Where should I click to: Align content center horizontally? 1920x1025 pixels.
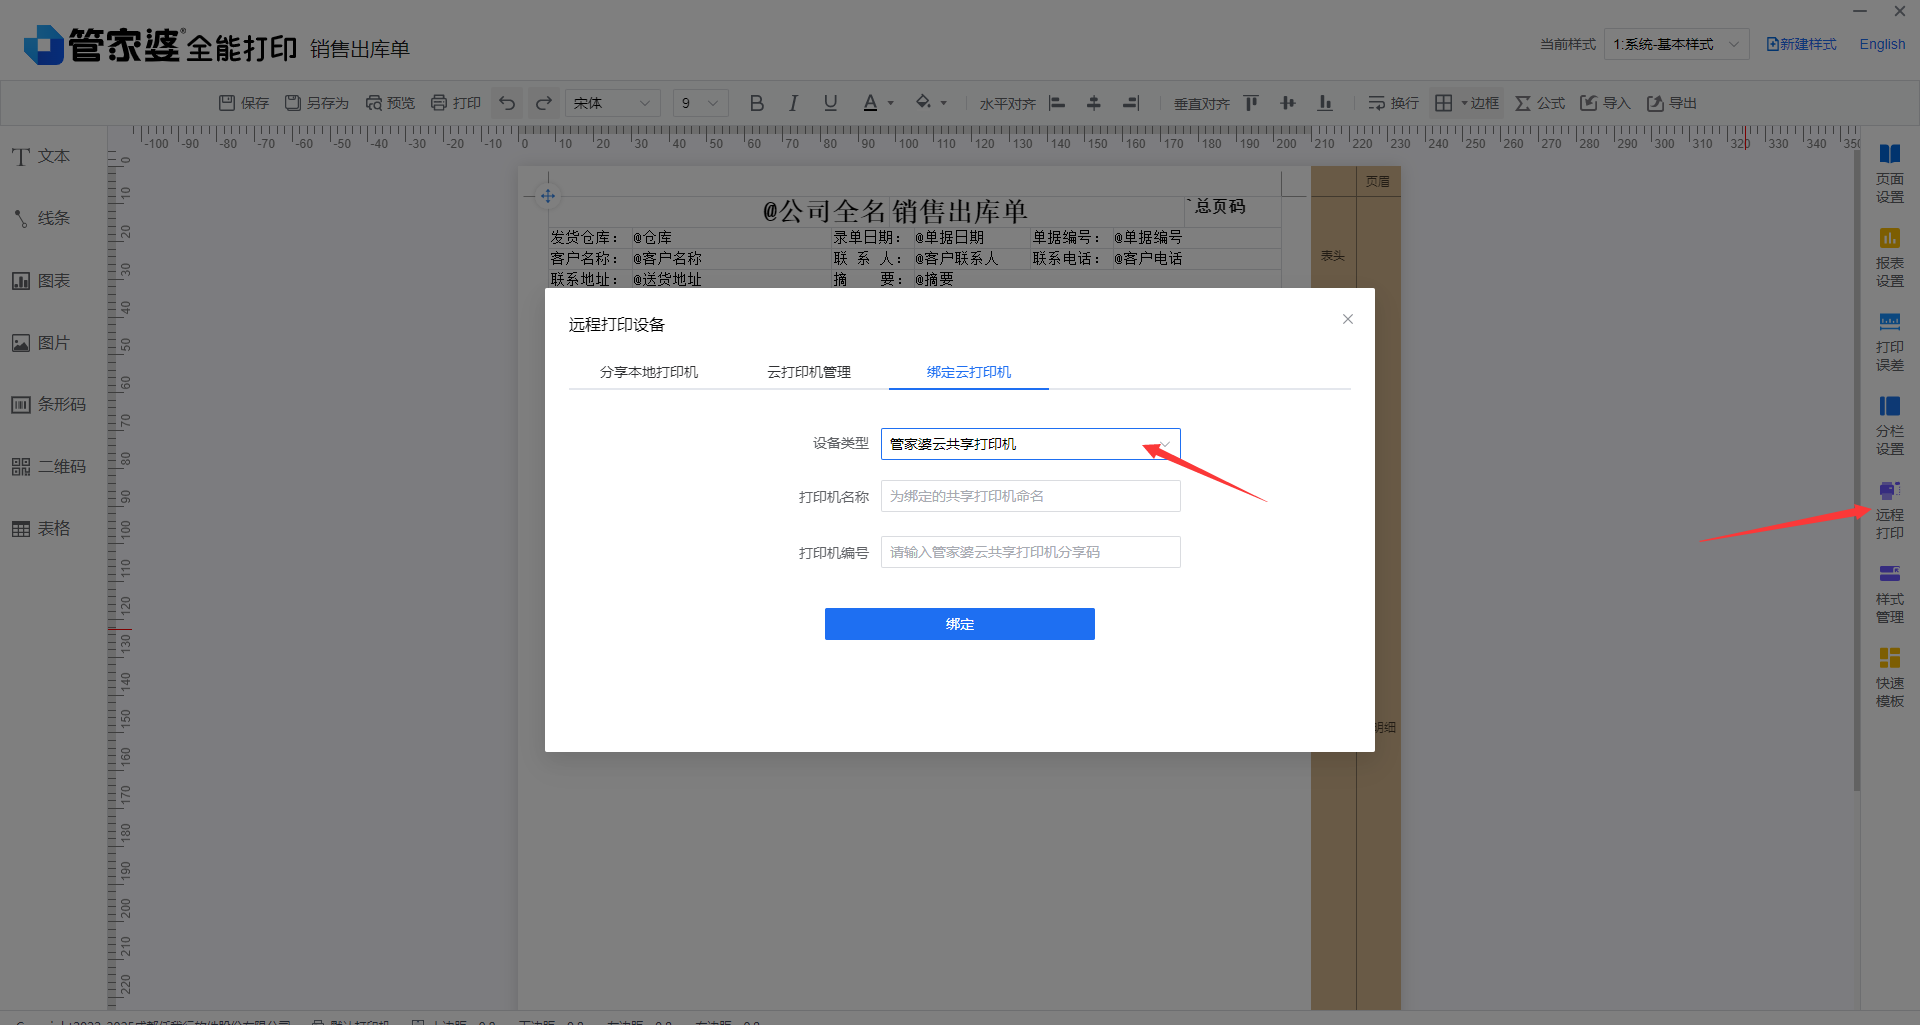tap(1094, 103)
